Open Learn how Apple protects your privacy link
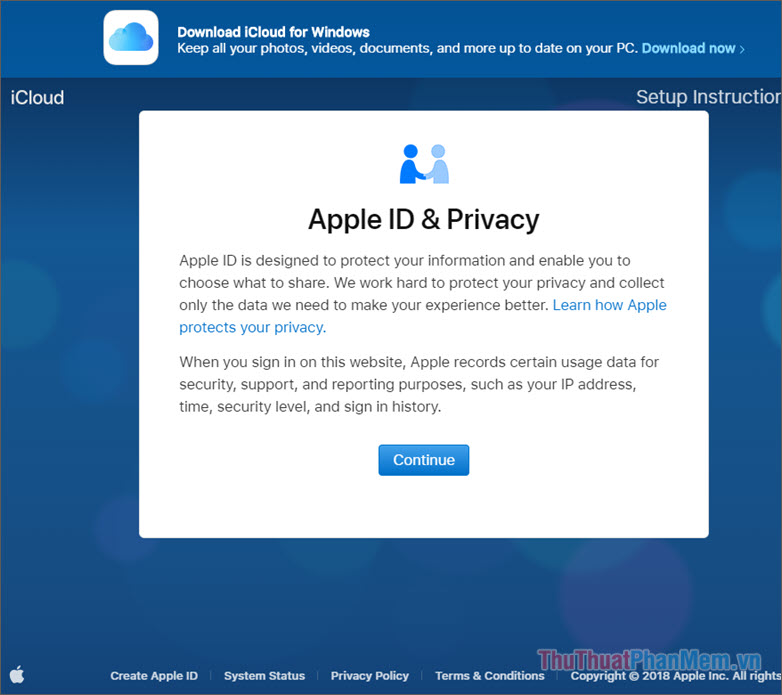 click(422, 316)
